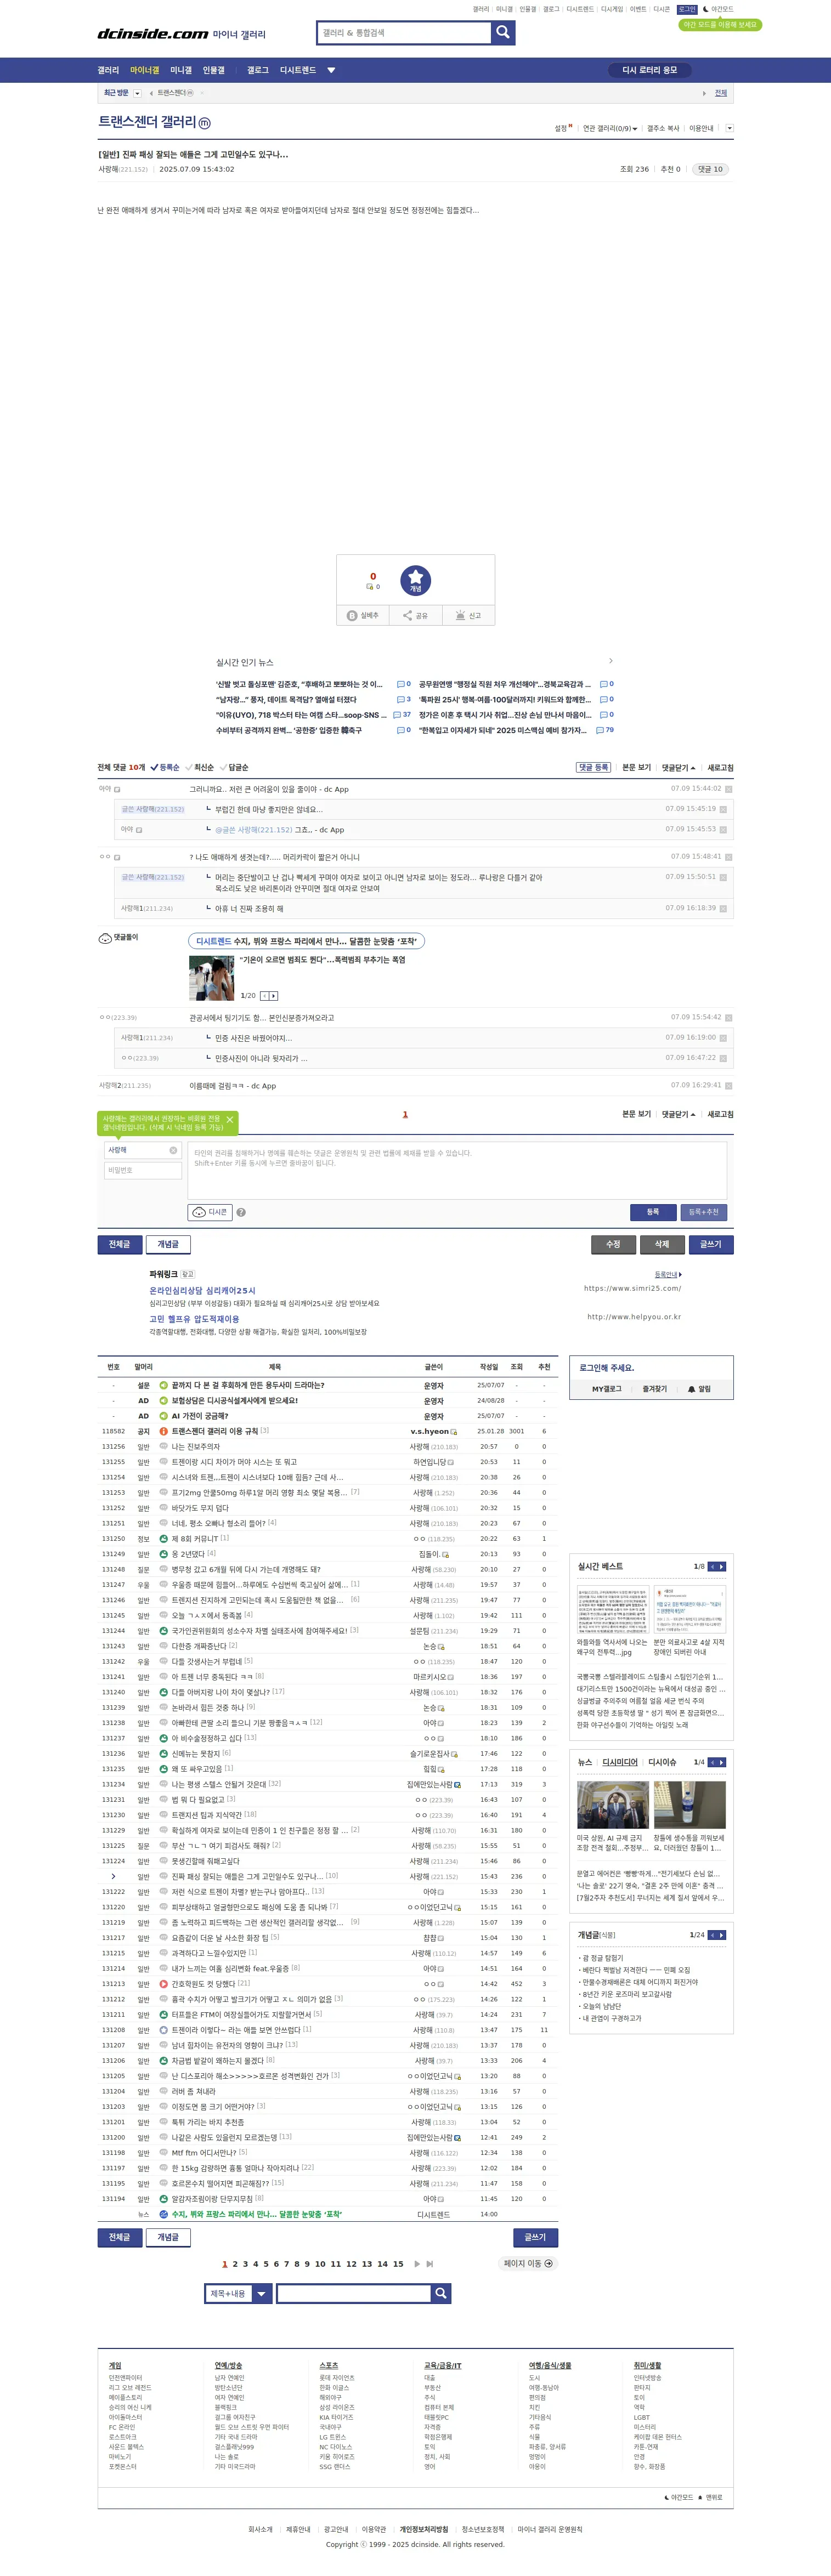The width and height of the screenshot is (831, 2576).
Task: Expand the small arrow beside 이용안내
Action: click(730, 128)
